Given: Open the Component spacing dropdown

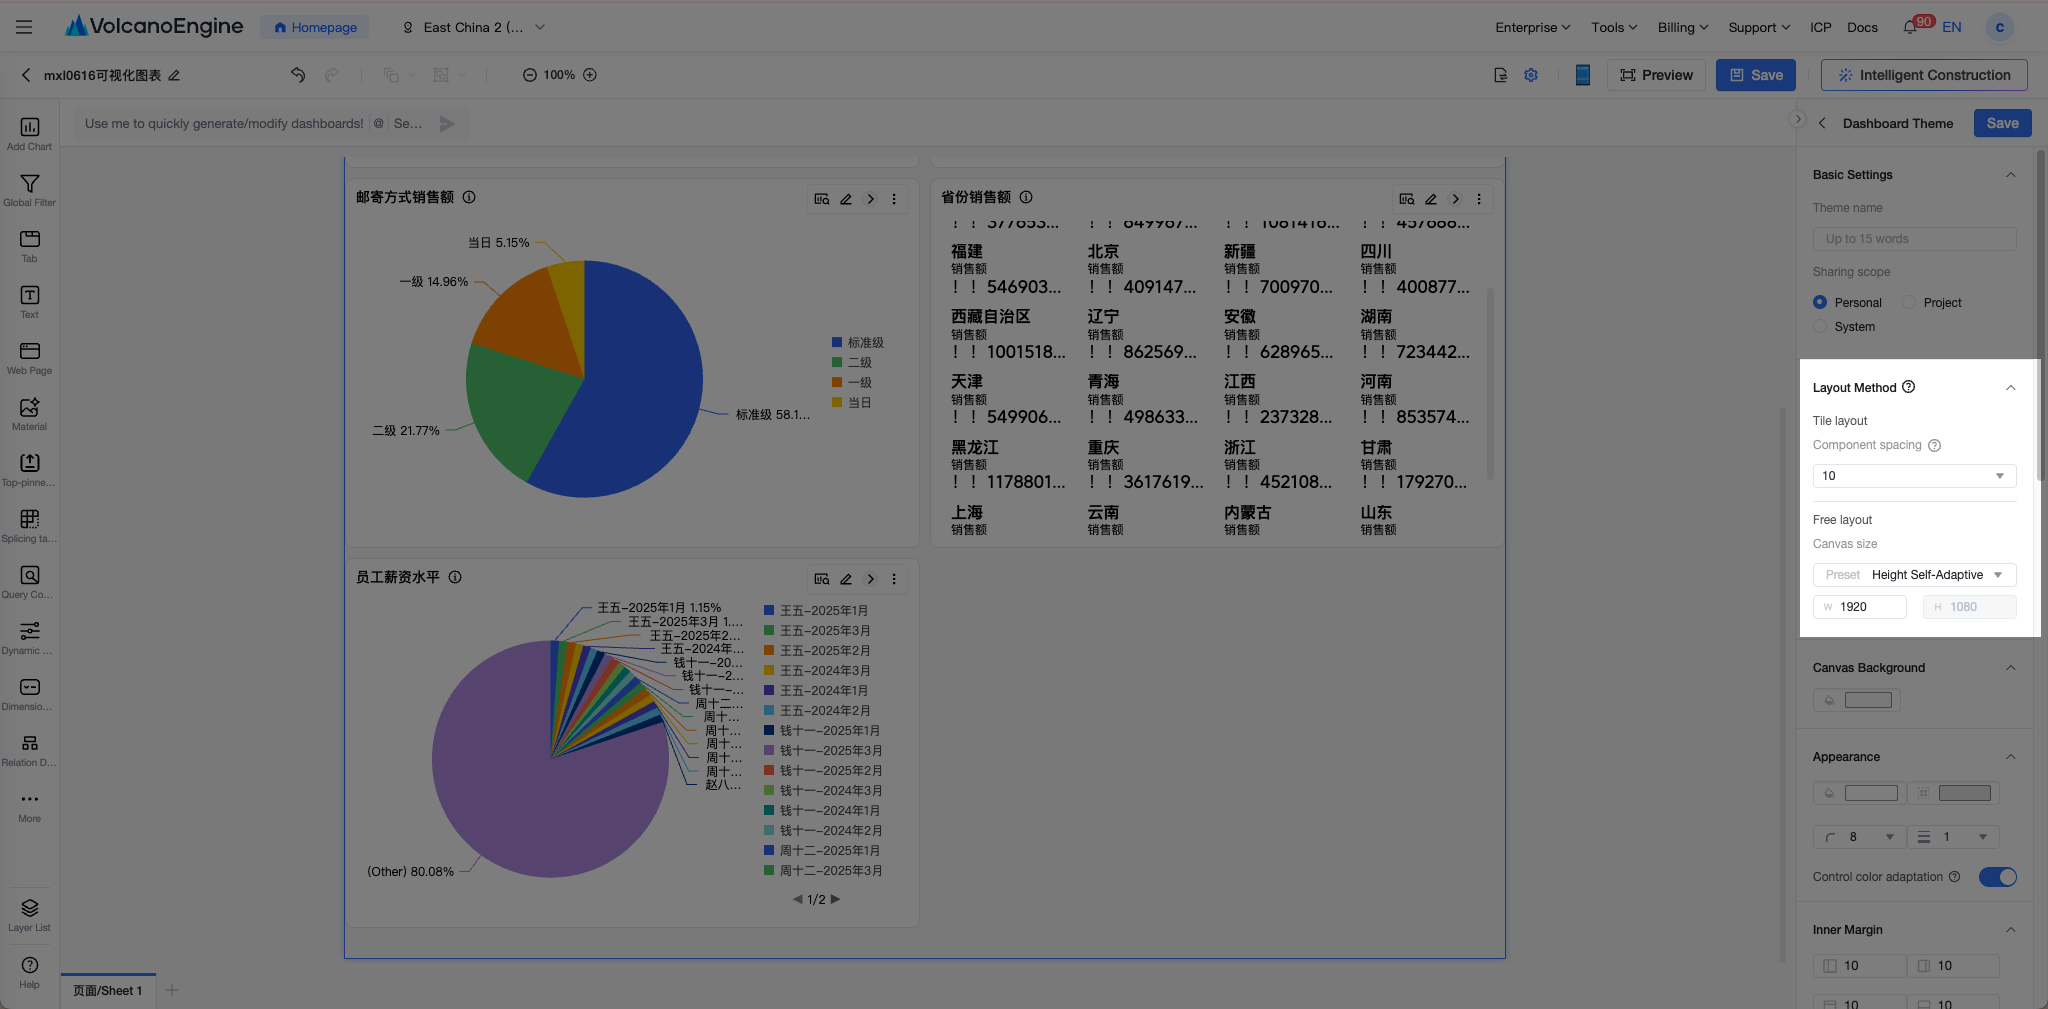Looking at the screenshot, I should pos(1914,476).
